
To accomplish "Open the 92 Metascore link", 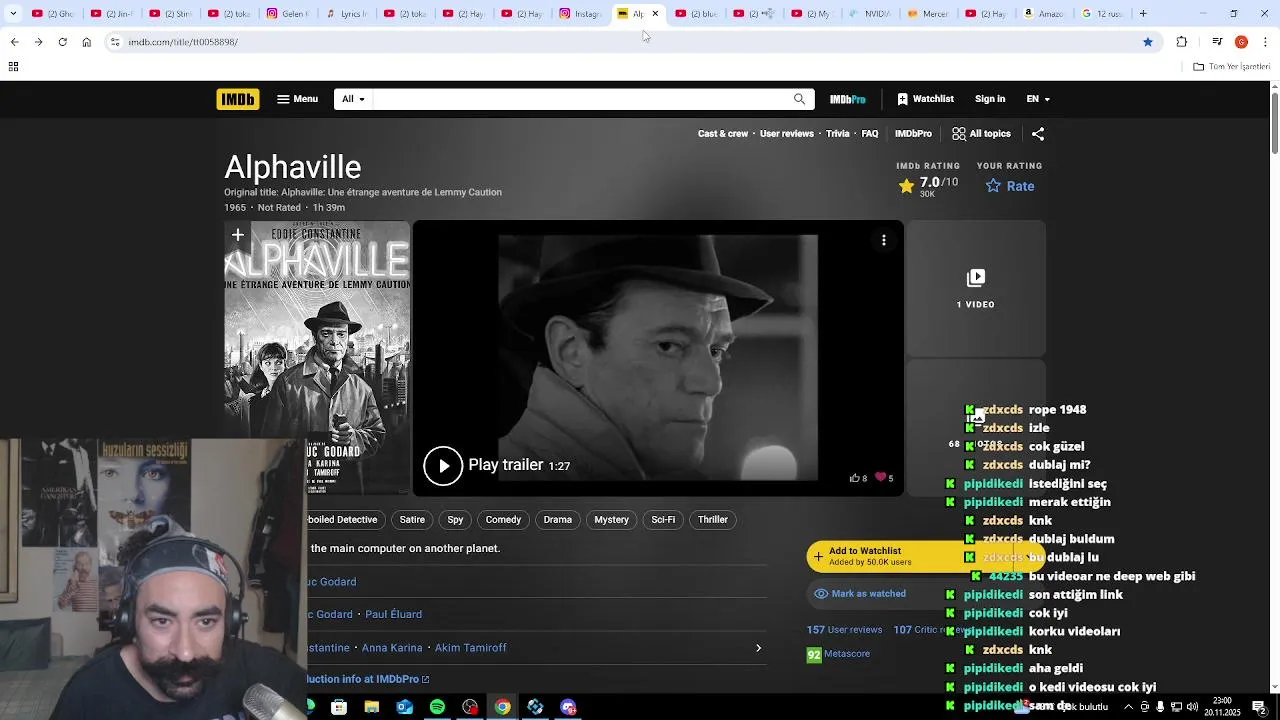I will (x=838, y=655).
